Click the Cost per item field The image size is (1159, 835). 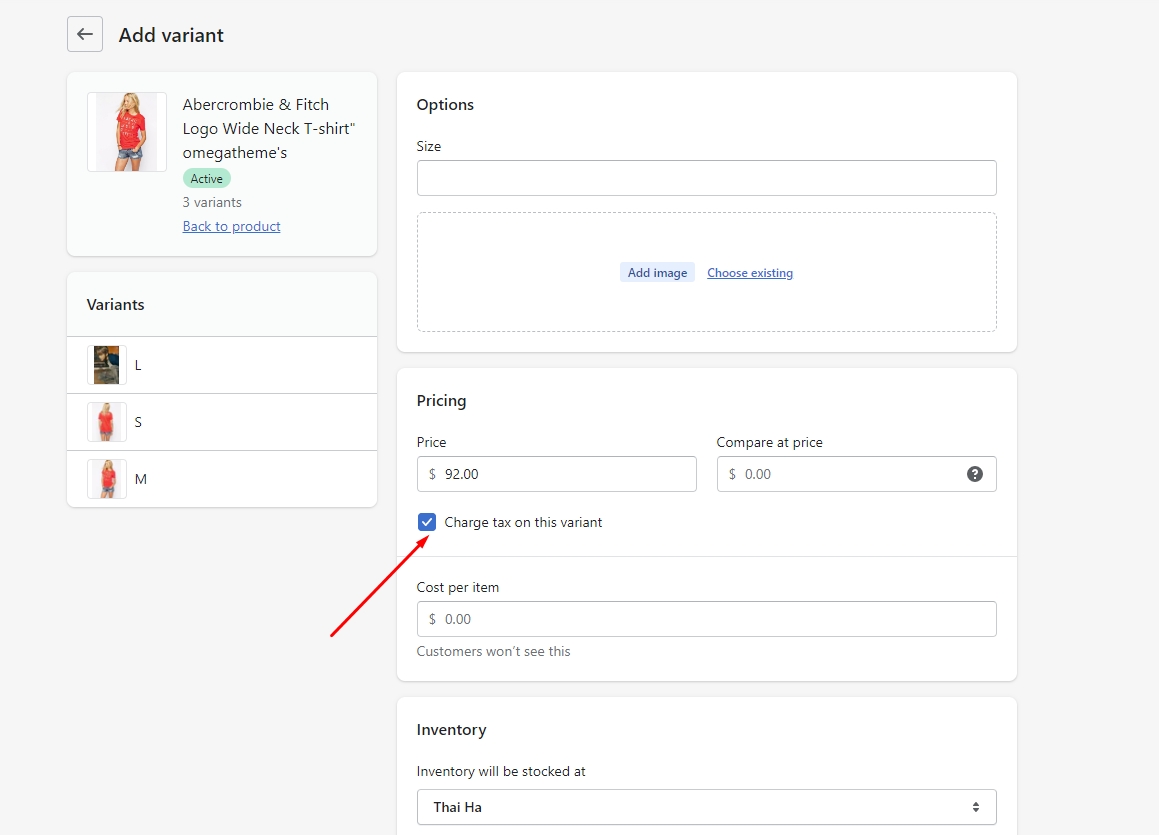[706, 619]
